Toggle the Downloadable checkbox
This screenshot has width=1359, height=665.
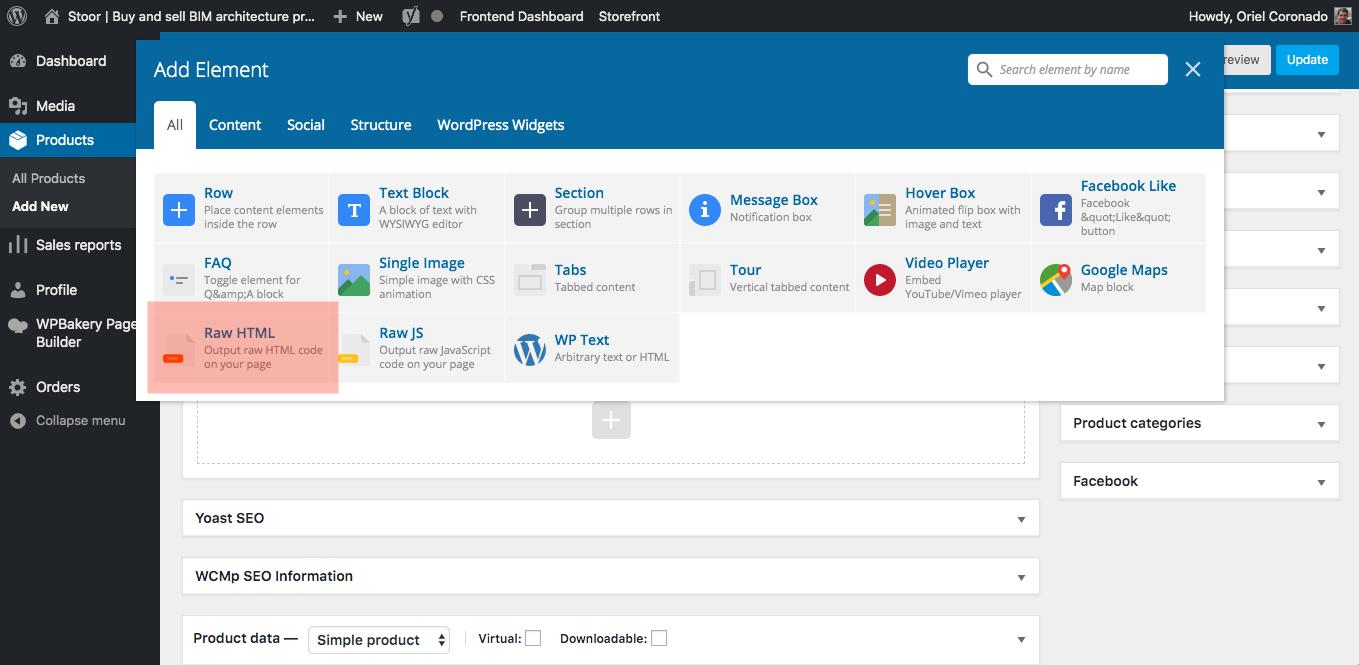tap(659, 638)
